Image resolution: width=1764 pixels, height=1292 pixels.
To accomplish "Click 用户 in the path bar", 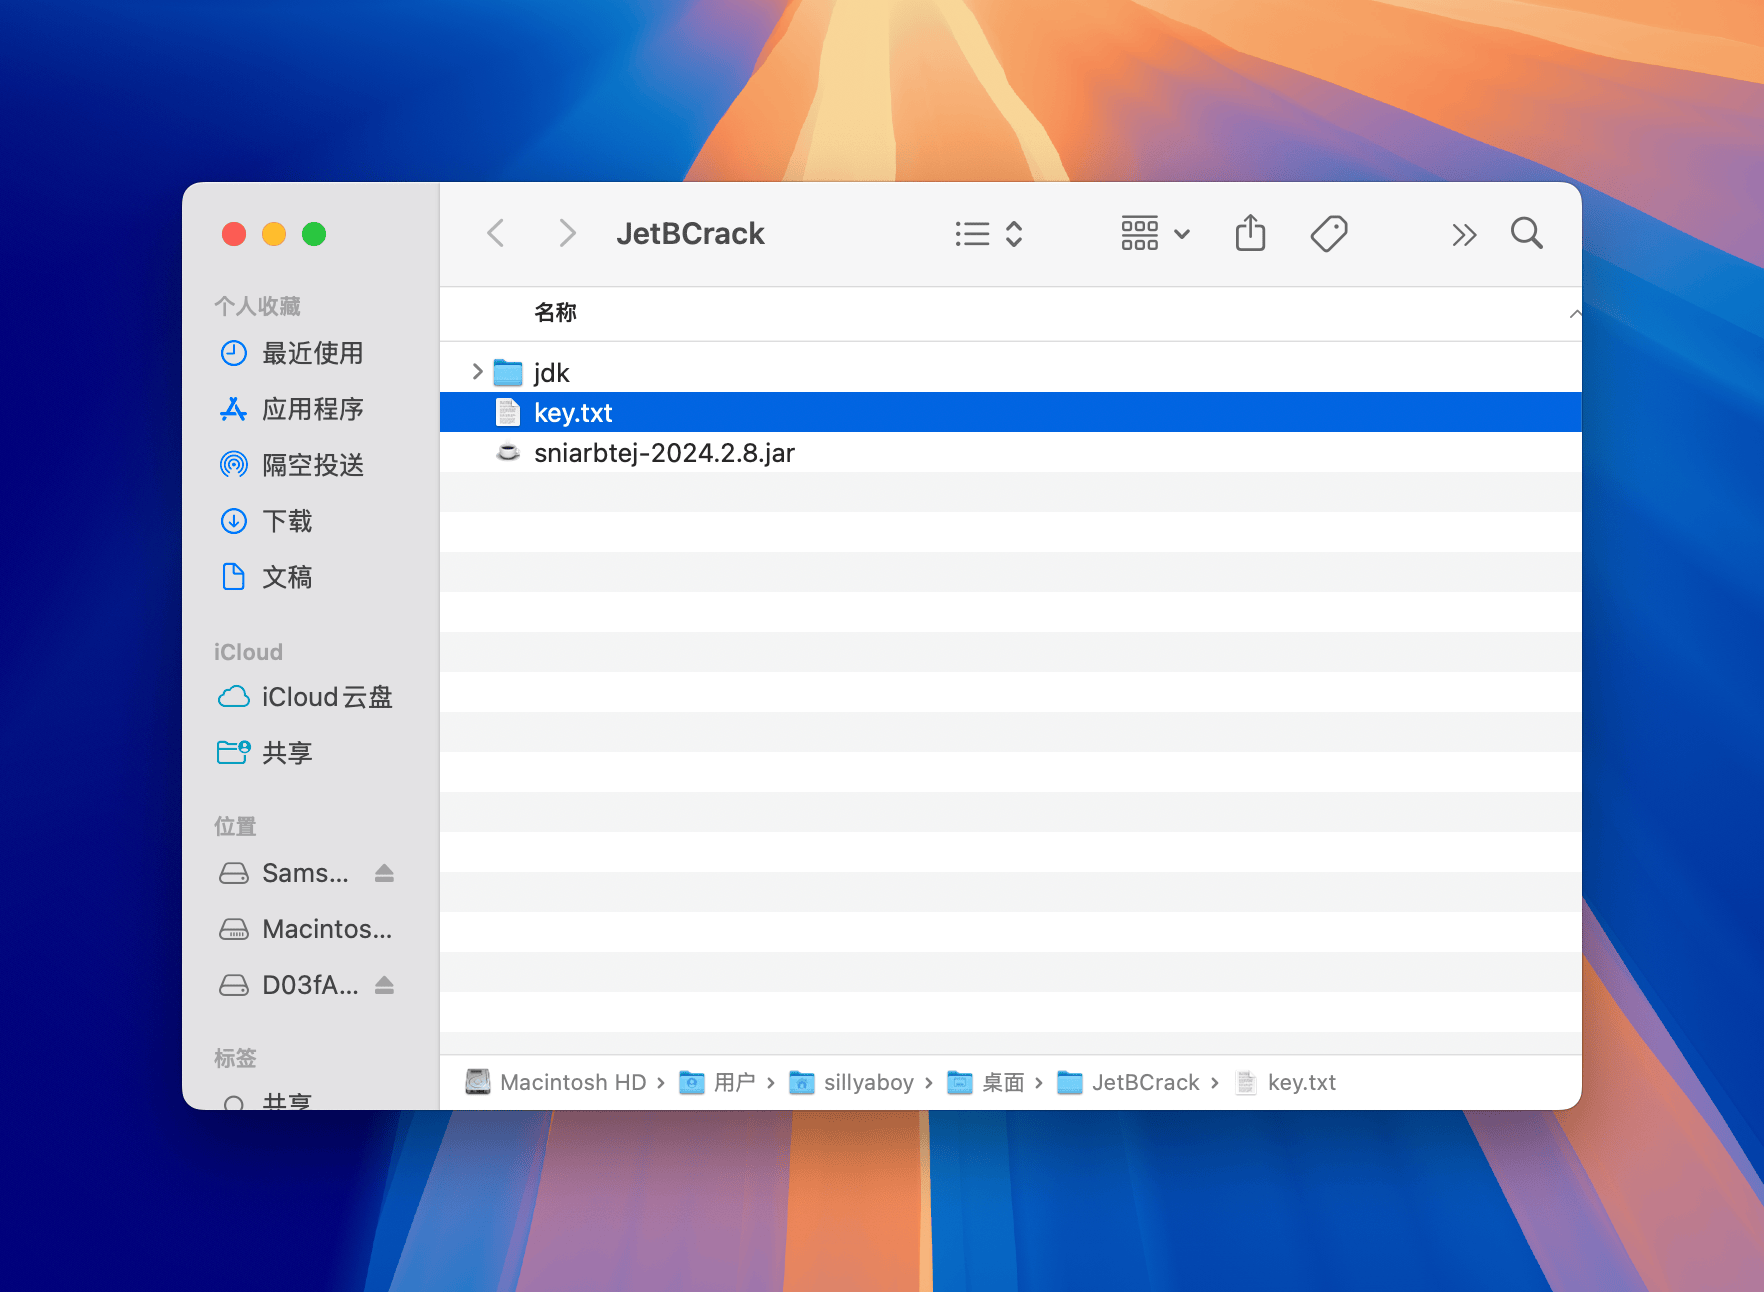I will pos(717,1082).
